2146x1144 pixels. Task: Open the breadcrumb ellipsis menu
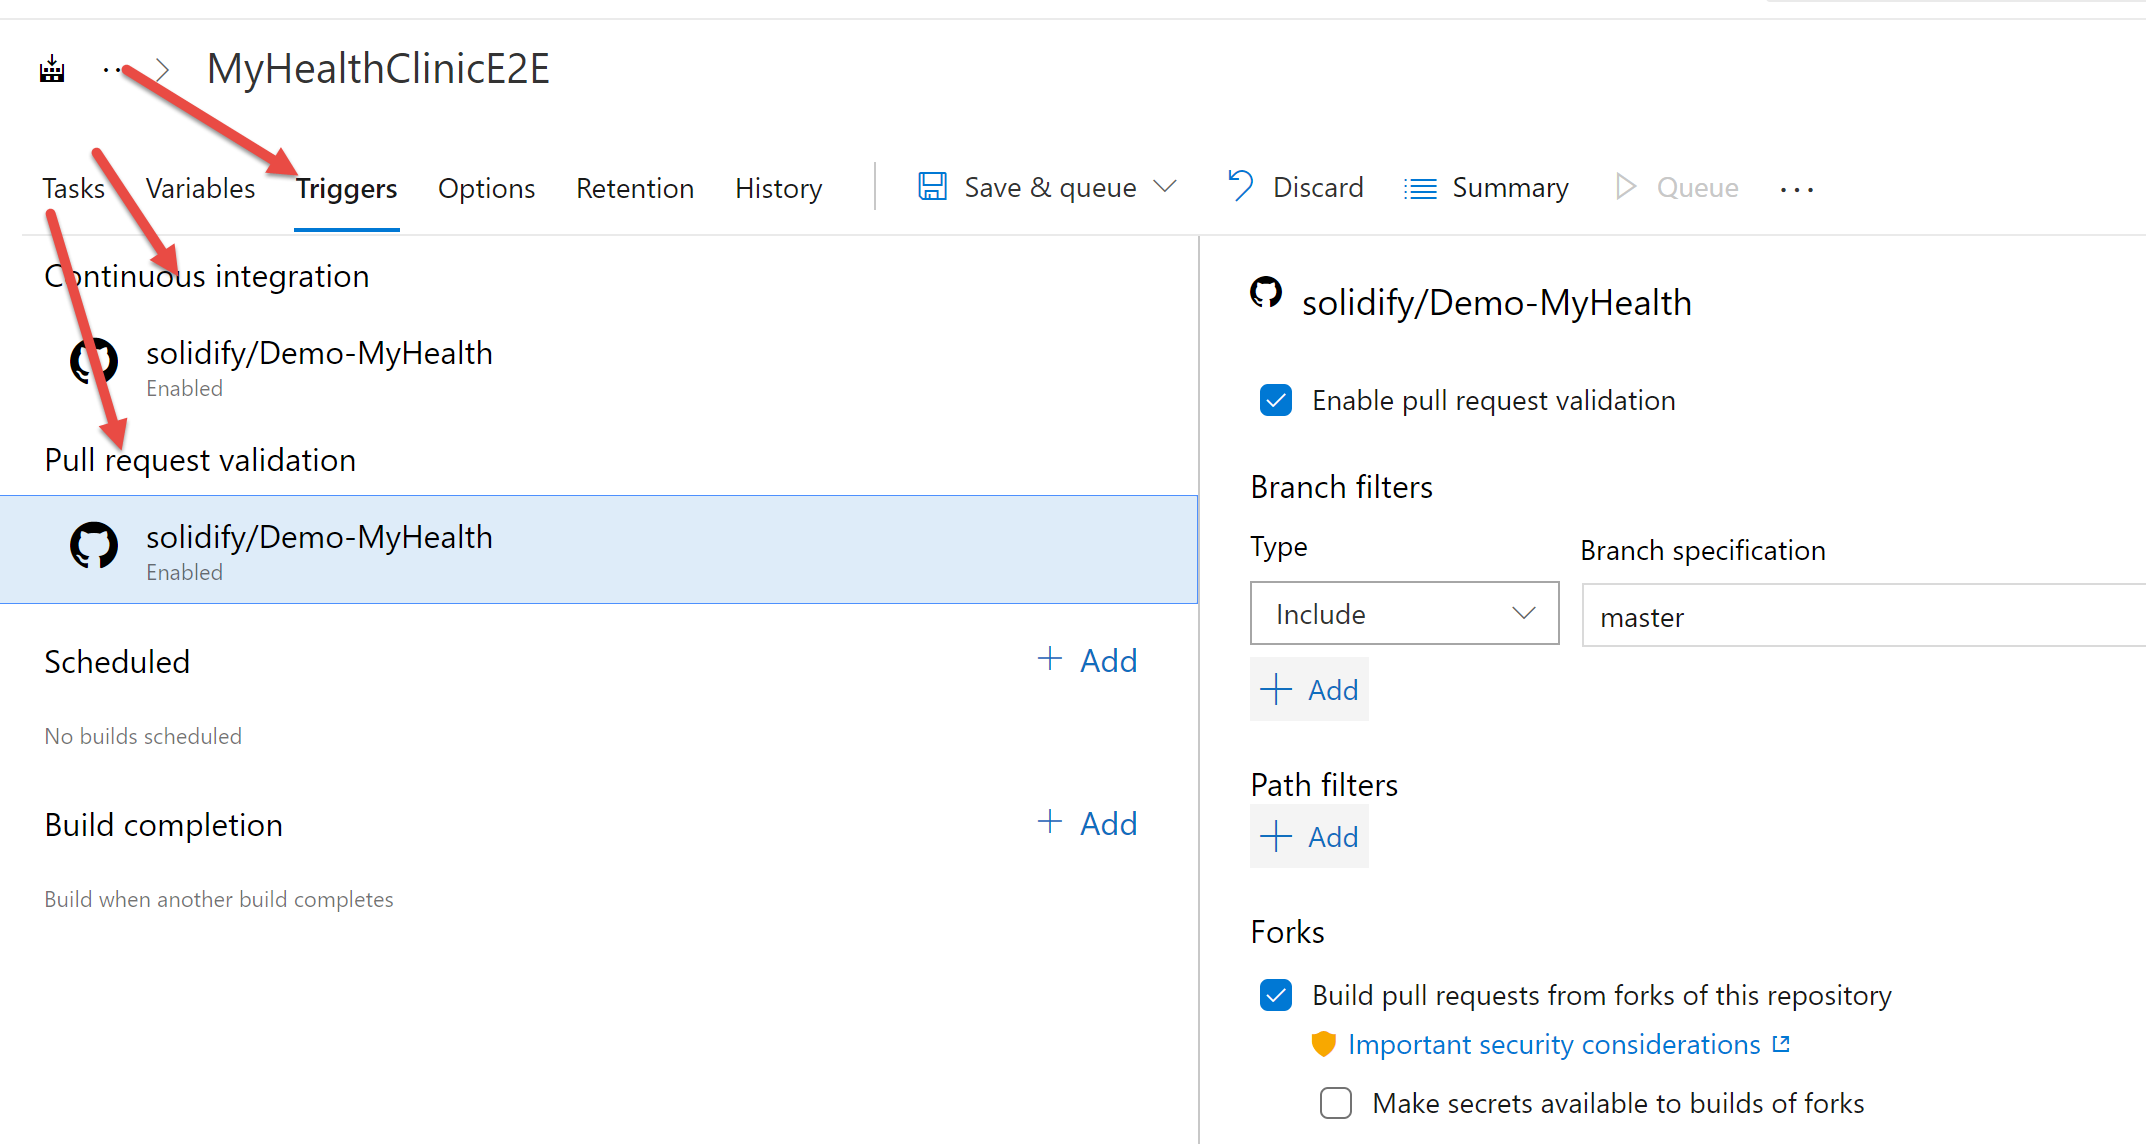pos(112,69)
